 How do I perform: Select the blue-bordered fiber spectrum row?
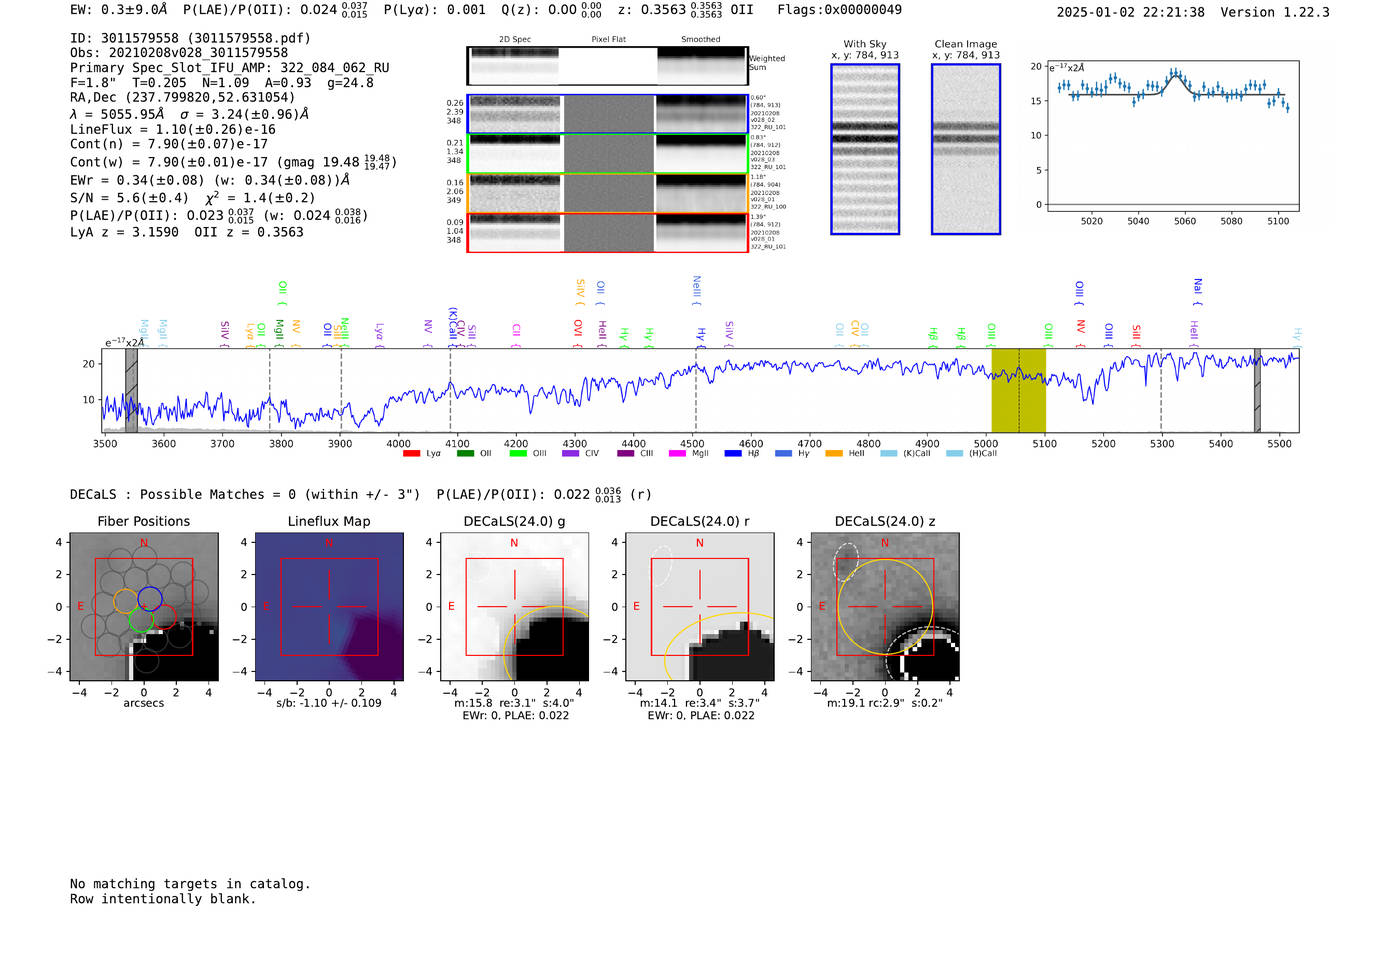click(607, 114)
